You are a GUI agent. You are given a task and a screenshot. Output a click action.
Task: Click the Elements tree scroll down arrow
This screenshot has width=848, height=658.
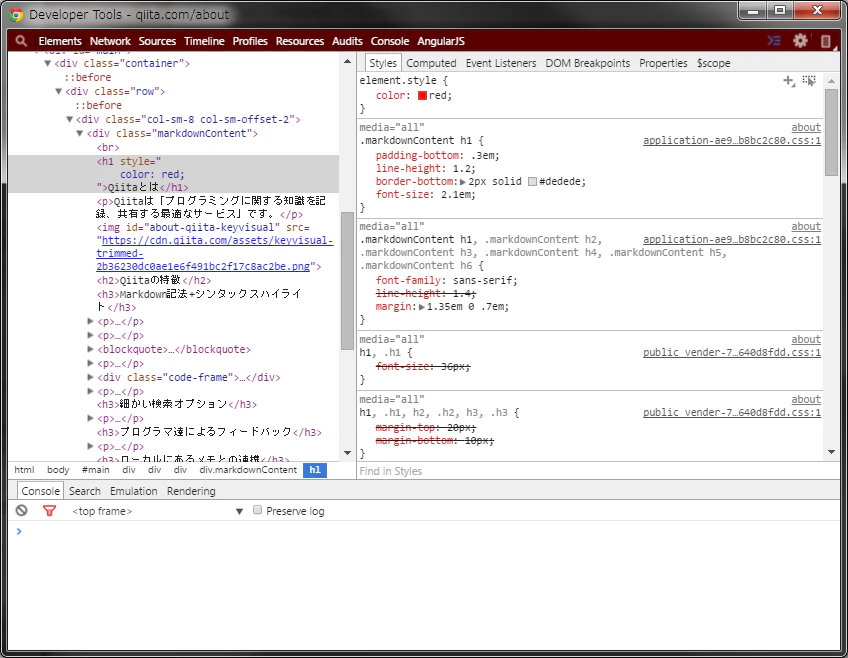tap(347, 453)
